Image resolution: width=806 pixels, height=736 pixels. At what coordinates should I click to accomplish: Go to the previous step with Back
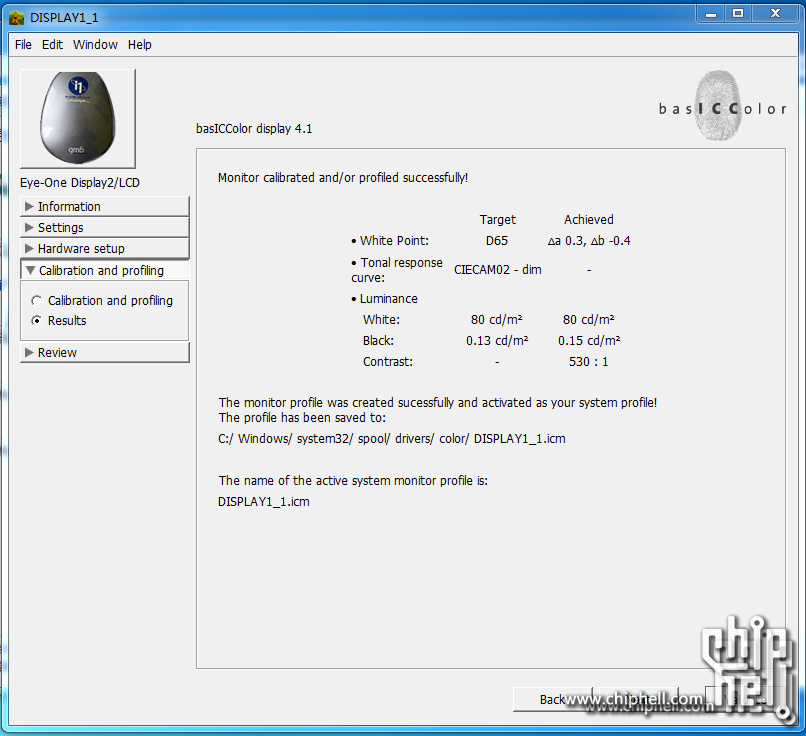553,700
